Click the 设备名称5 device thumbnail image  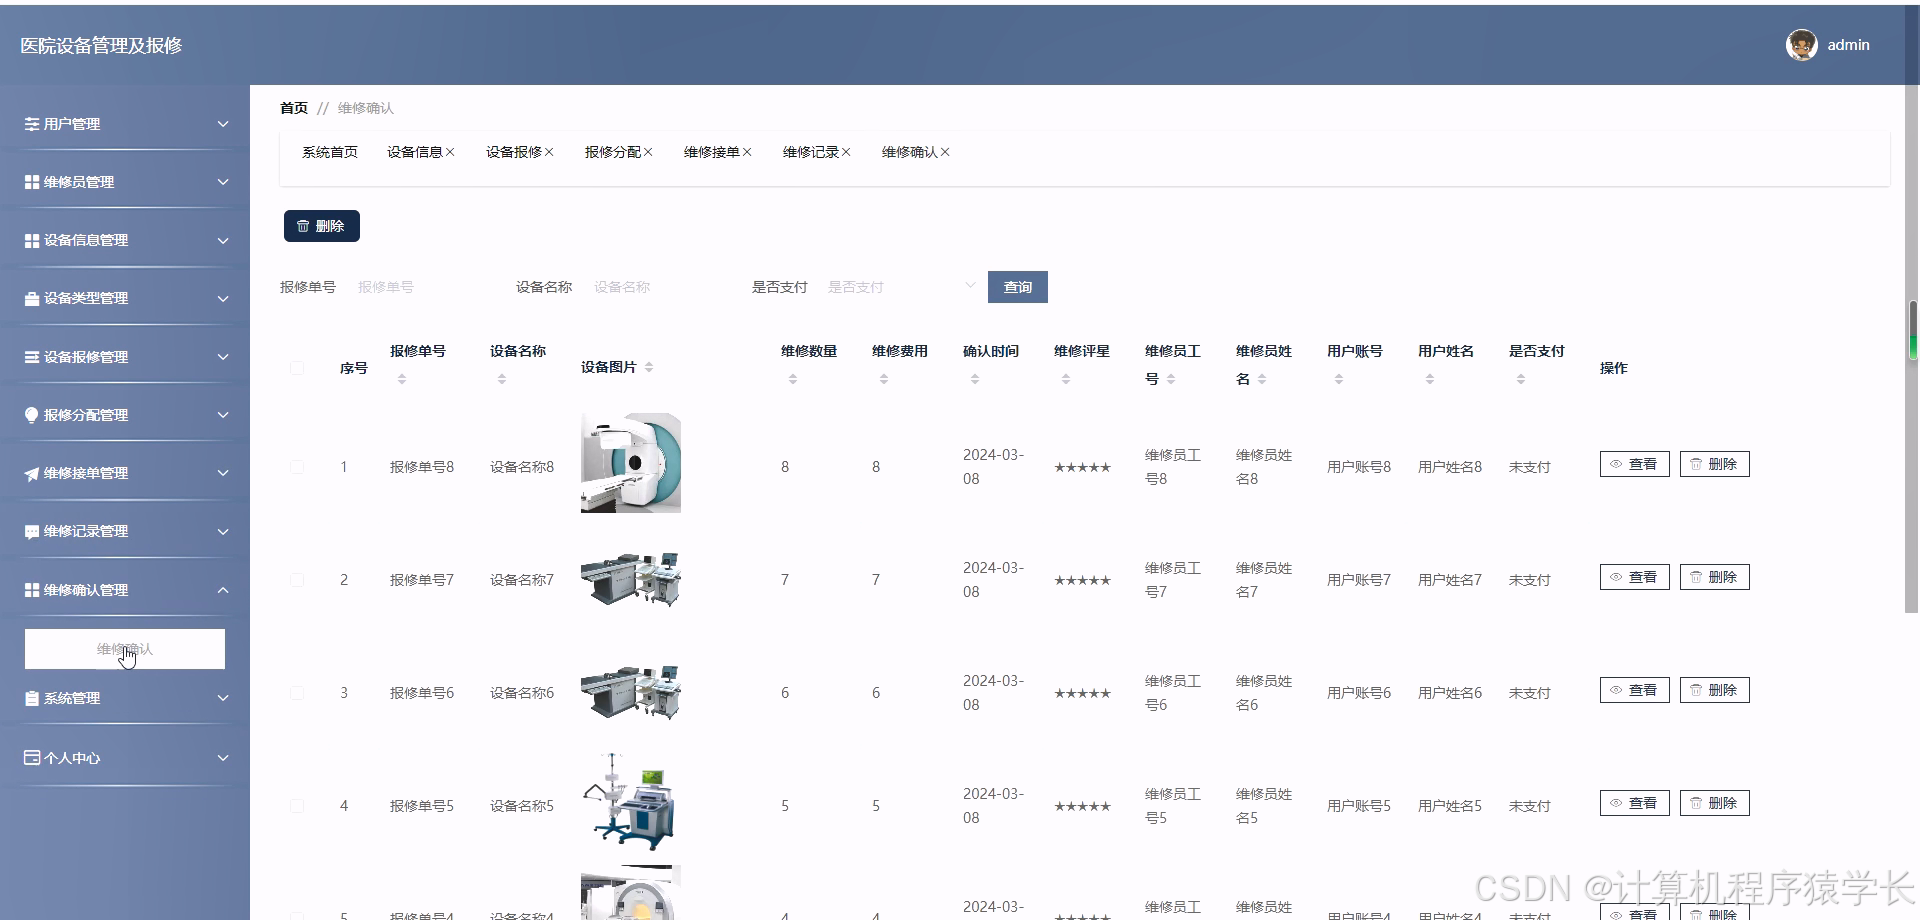pyautogui.click(x=630, y=801)
